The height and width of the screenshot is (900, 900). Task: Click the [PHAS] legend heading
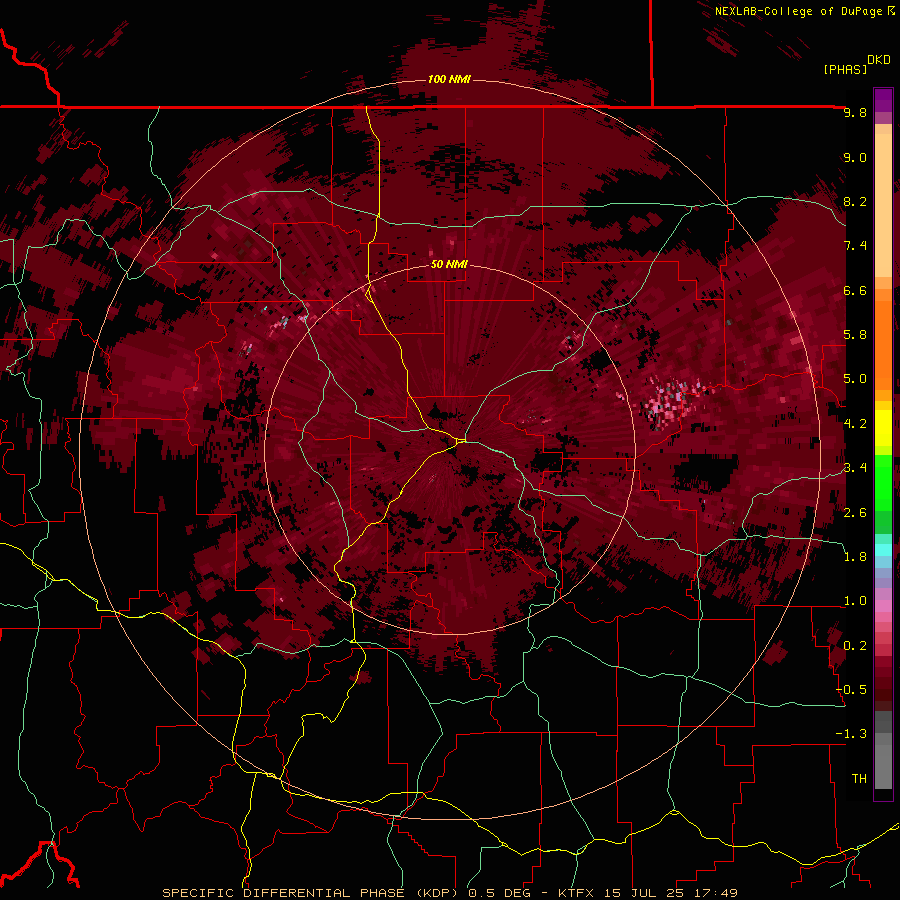[x=845, y=70]
